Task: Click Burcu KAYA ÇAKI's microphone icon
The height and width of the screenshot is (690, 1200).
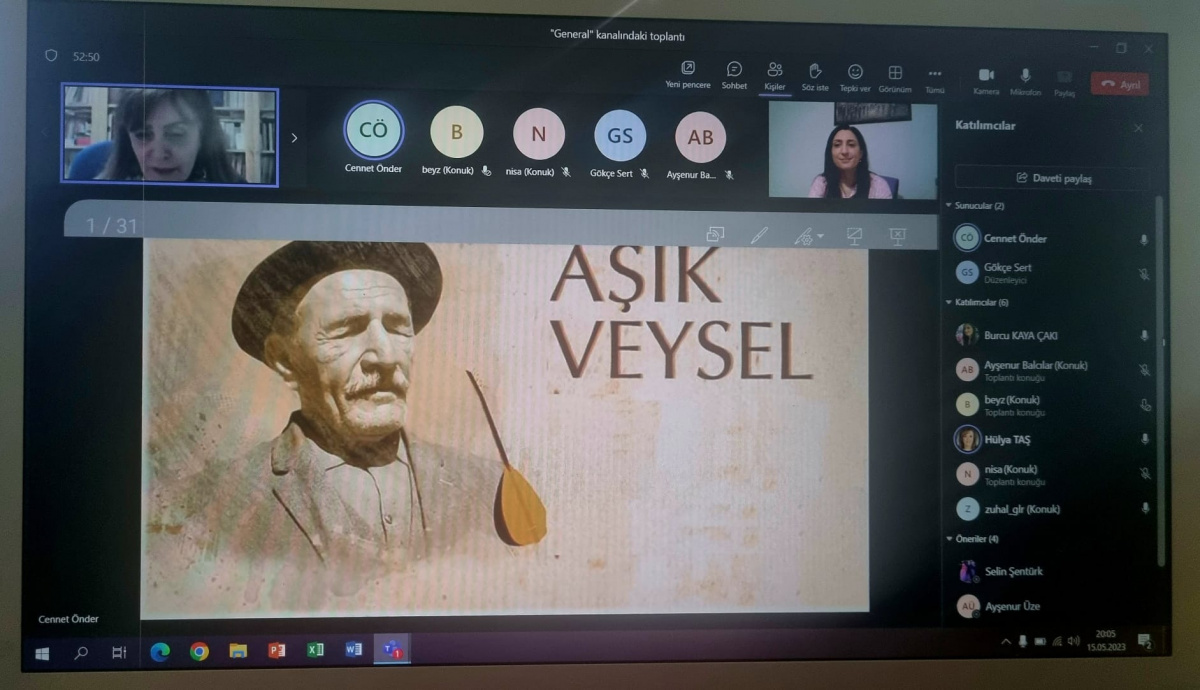Action: 1144,337
